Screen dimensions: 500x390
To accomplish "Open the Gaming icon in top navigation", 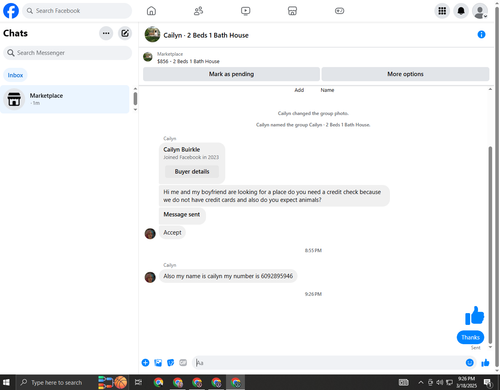I will [339, 11].
